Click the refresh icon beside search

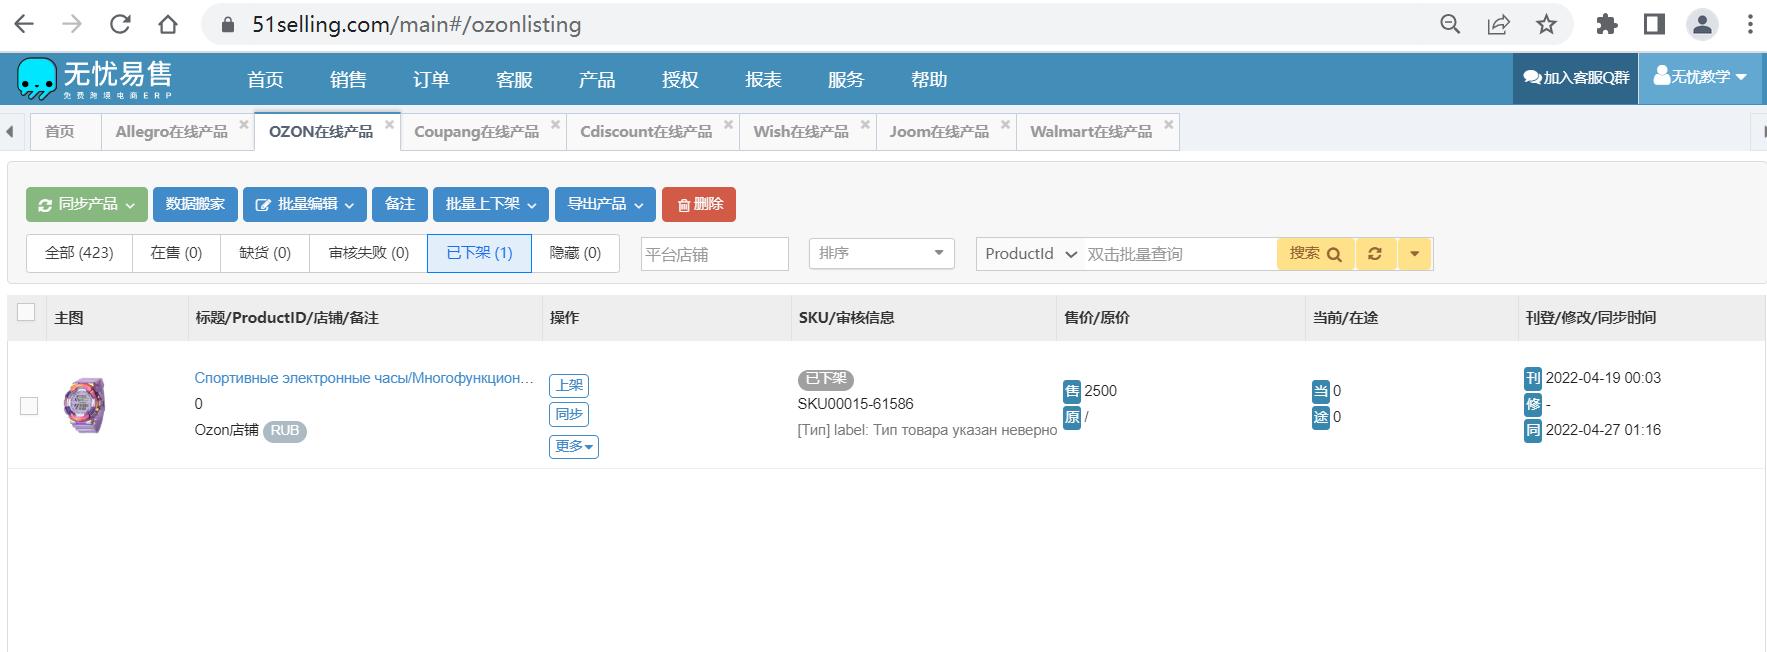pos(1375,254)
